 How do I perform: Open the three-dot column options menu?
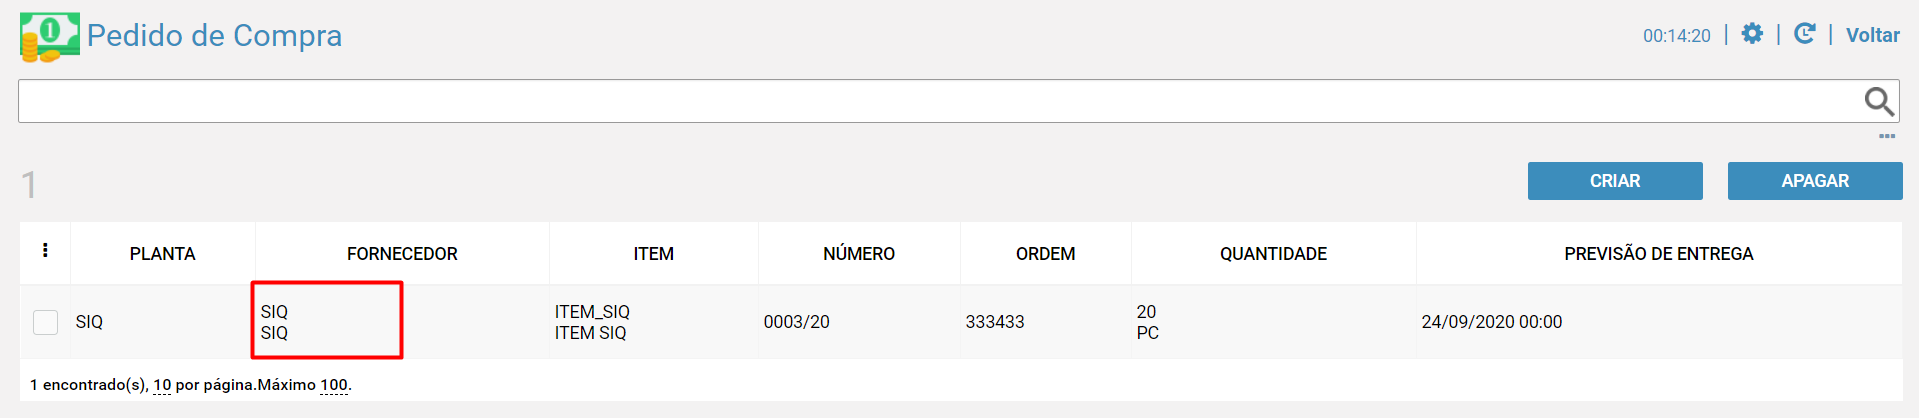click(x=45, y=251)
